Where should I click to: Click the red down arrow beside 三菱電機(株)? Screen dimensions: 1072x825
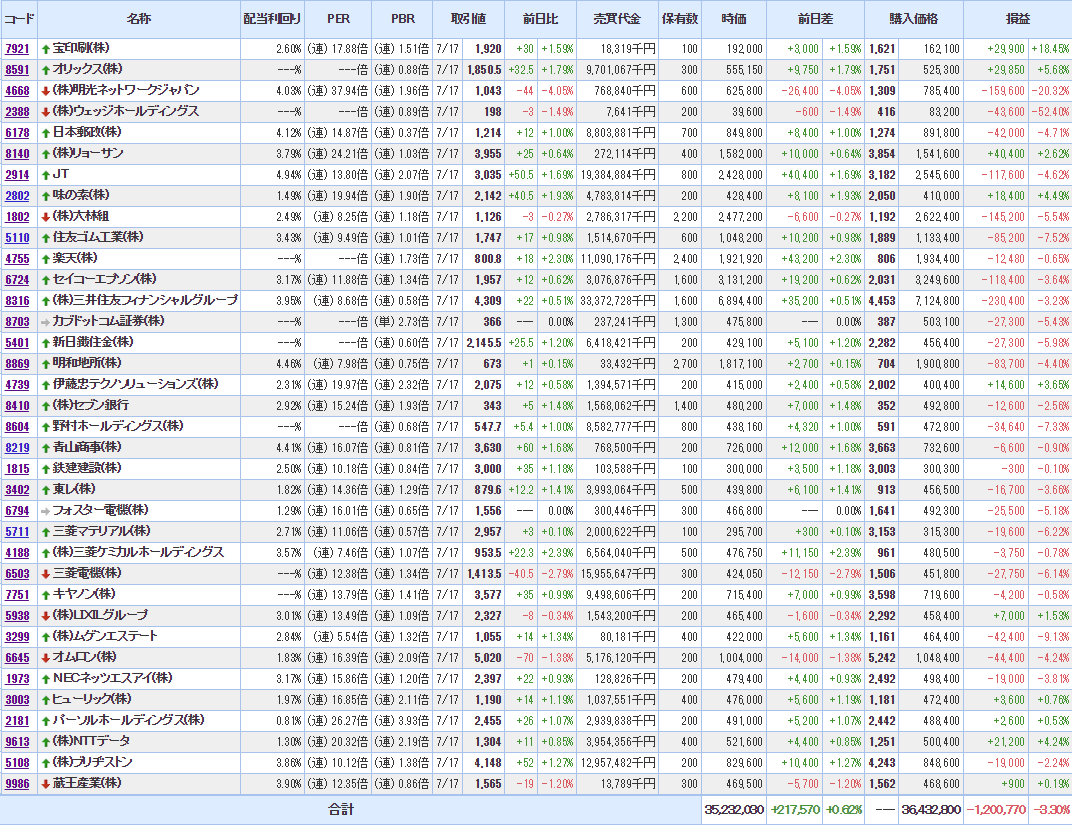(x=46, y=573)
